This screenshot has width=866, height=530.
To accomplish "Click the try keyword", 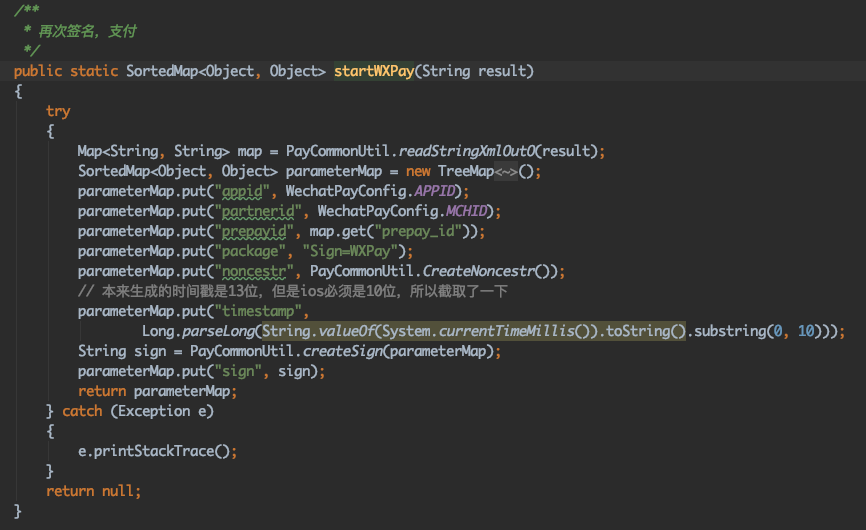I will (58, 112).
